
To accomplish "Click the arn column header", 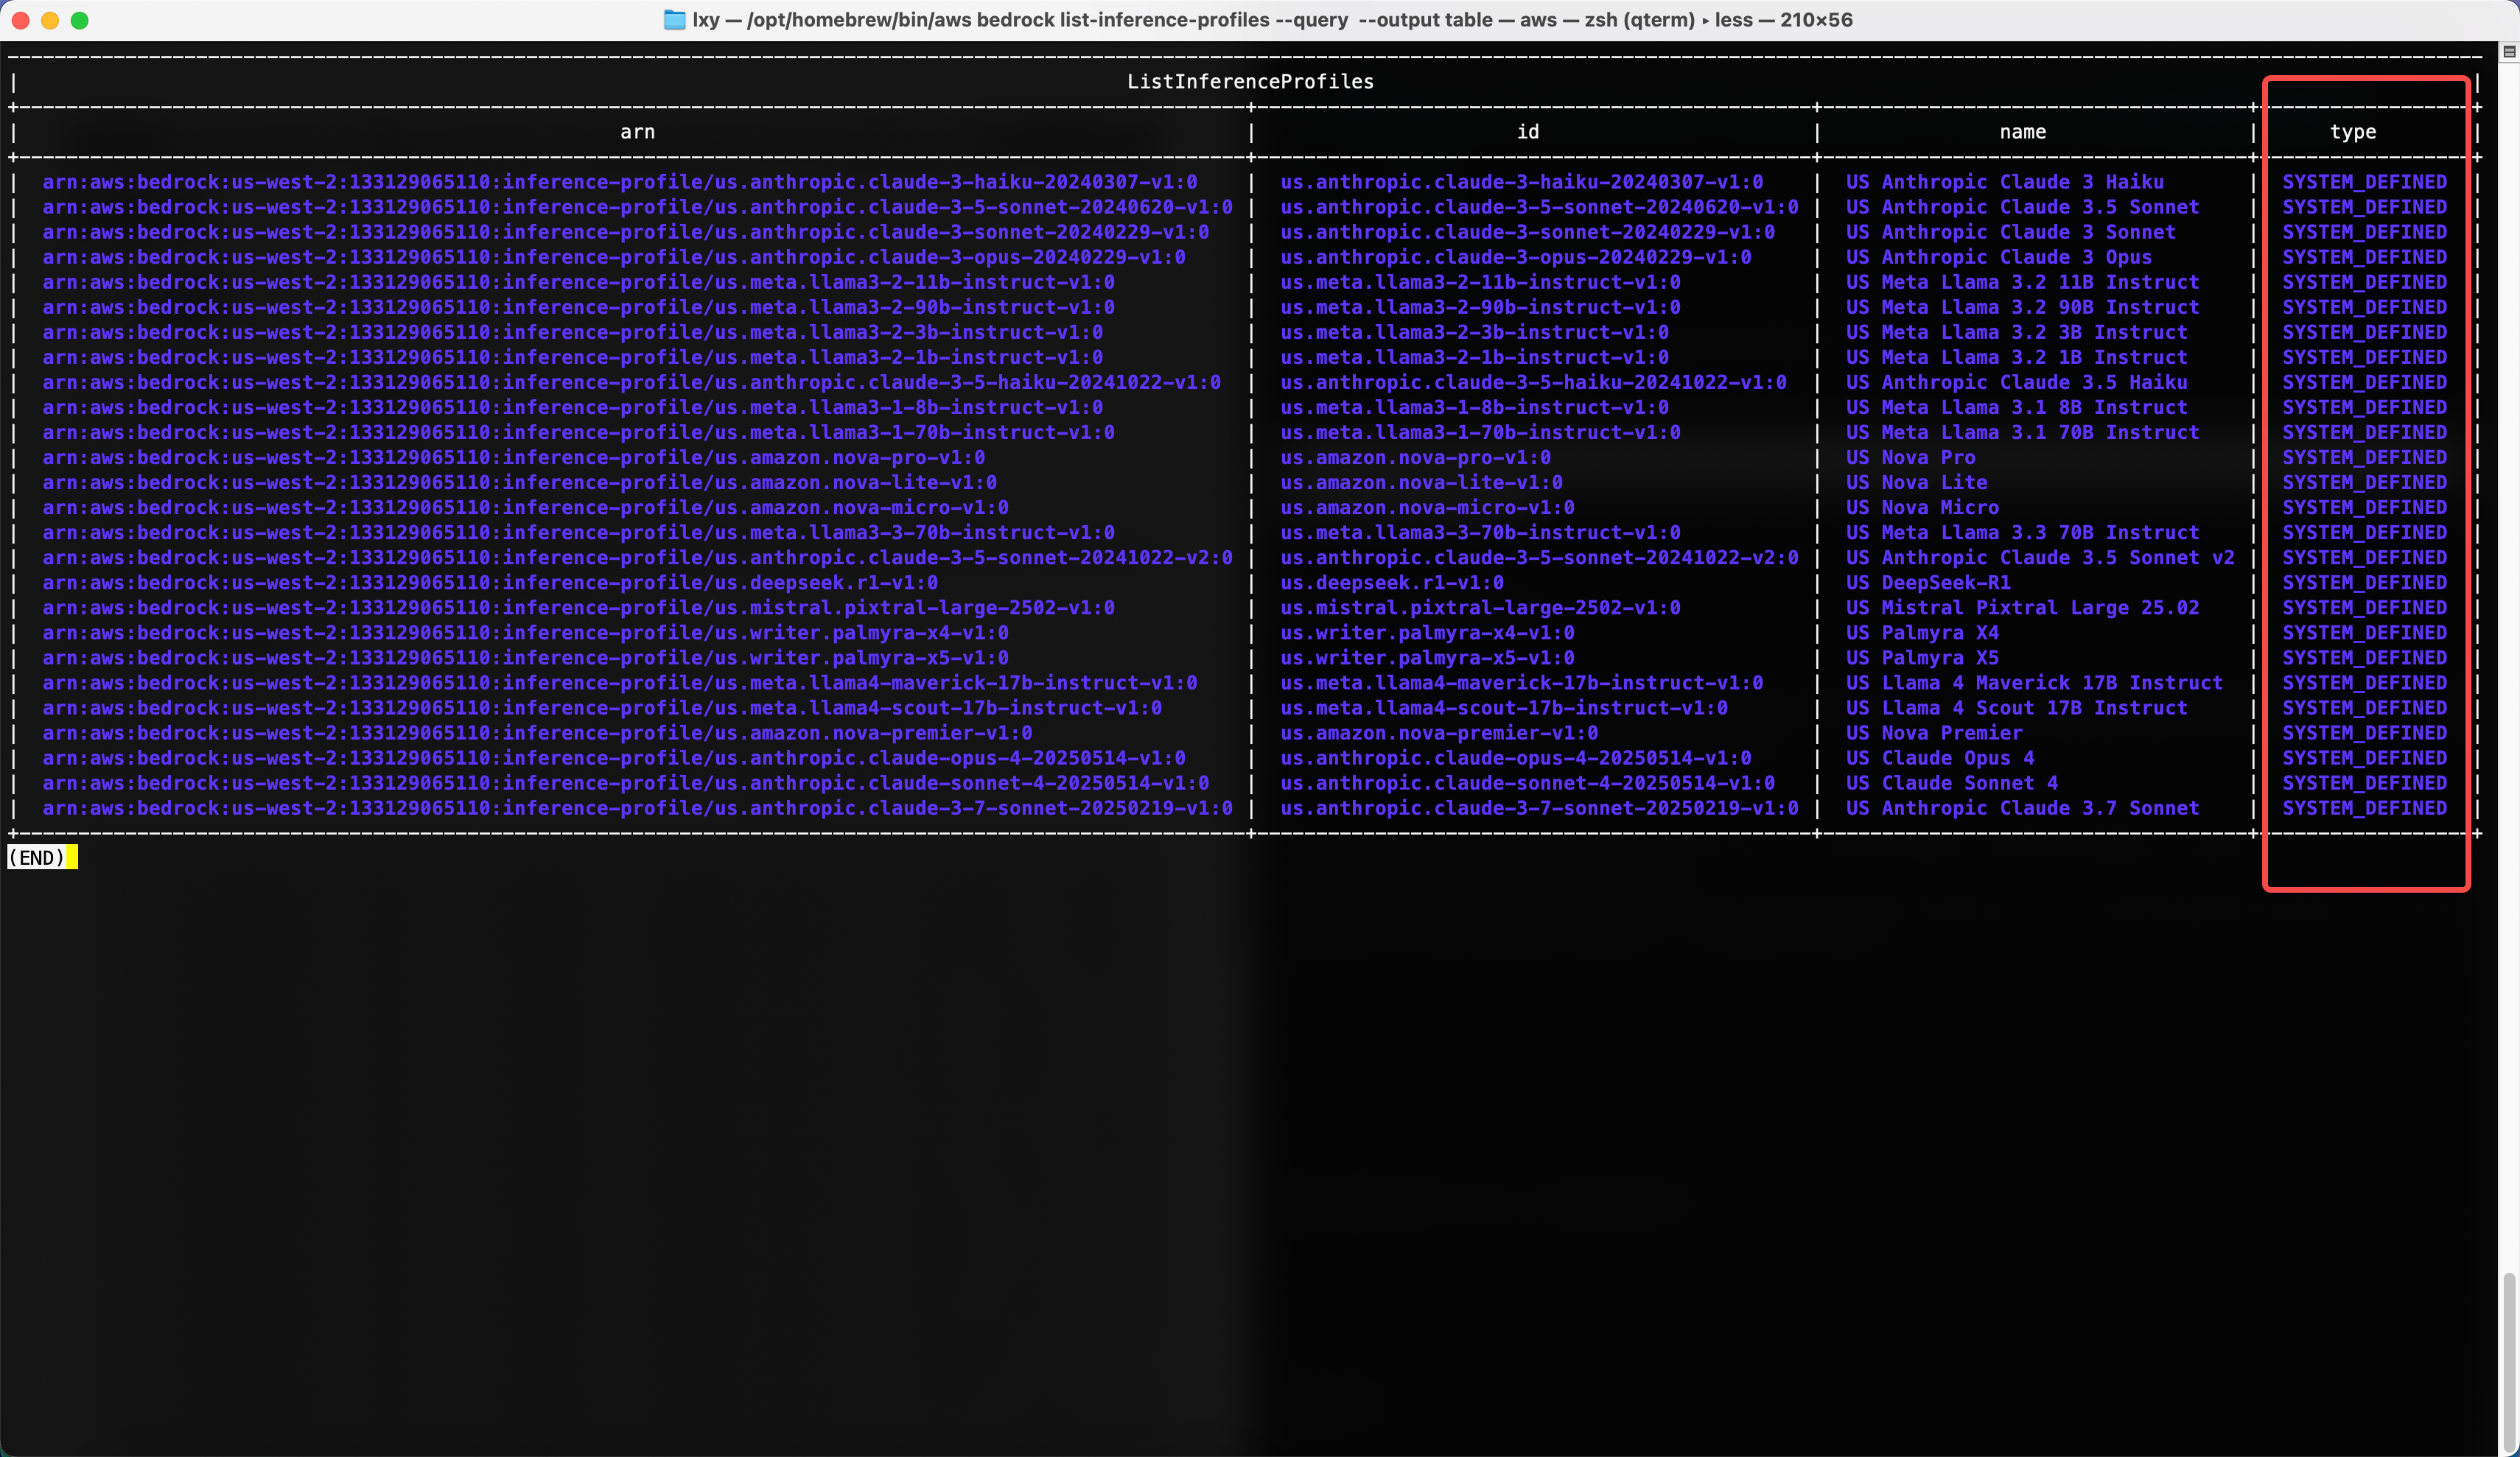I will coord(638,132).
